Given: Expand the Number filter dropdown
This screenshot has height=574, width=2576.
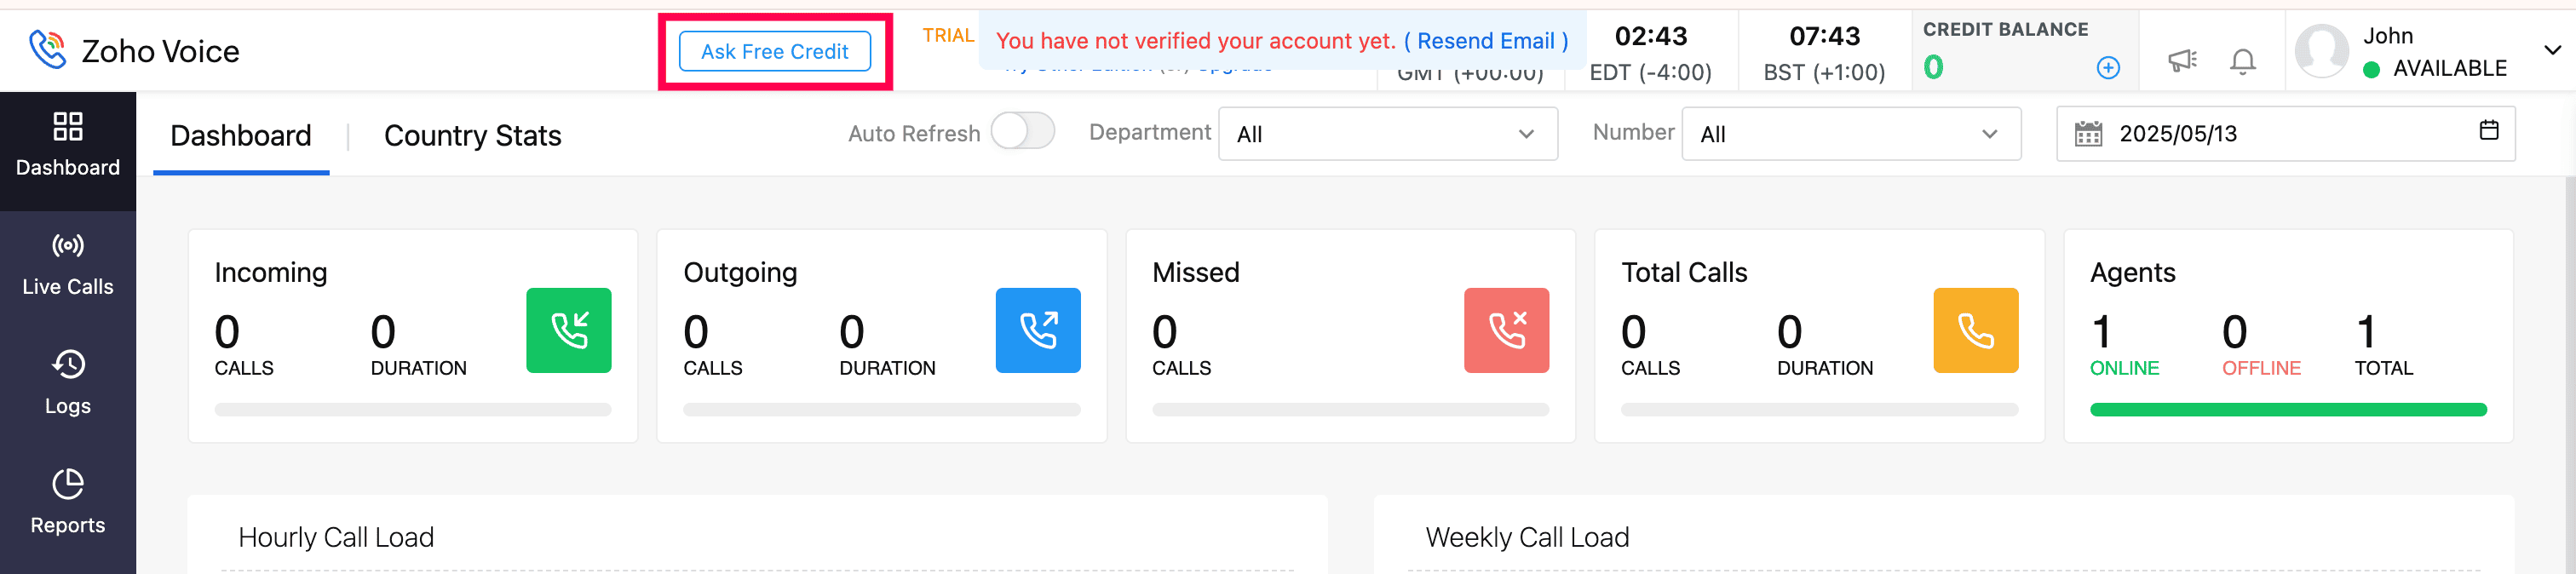Looking at the screenshot, I should coord(1850,134).
